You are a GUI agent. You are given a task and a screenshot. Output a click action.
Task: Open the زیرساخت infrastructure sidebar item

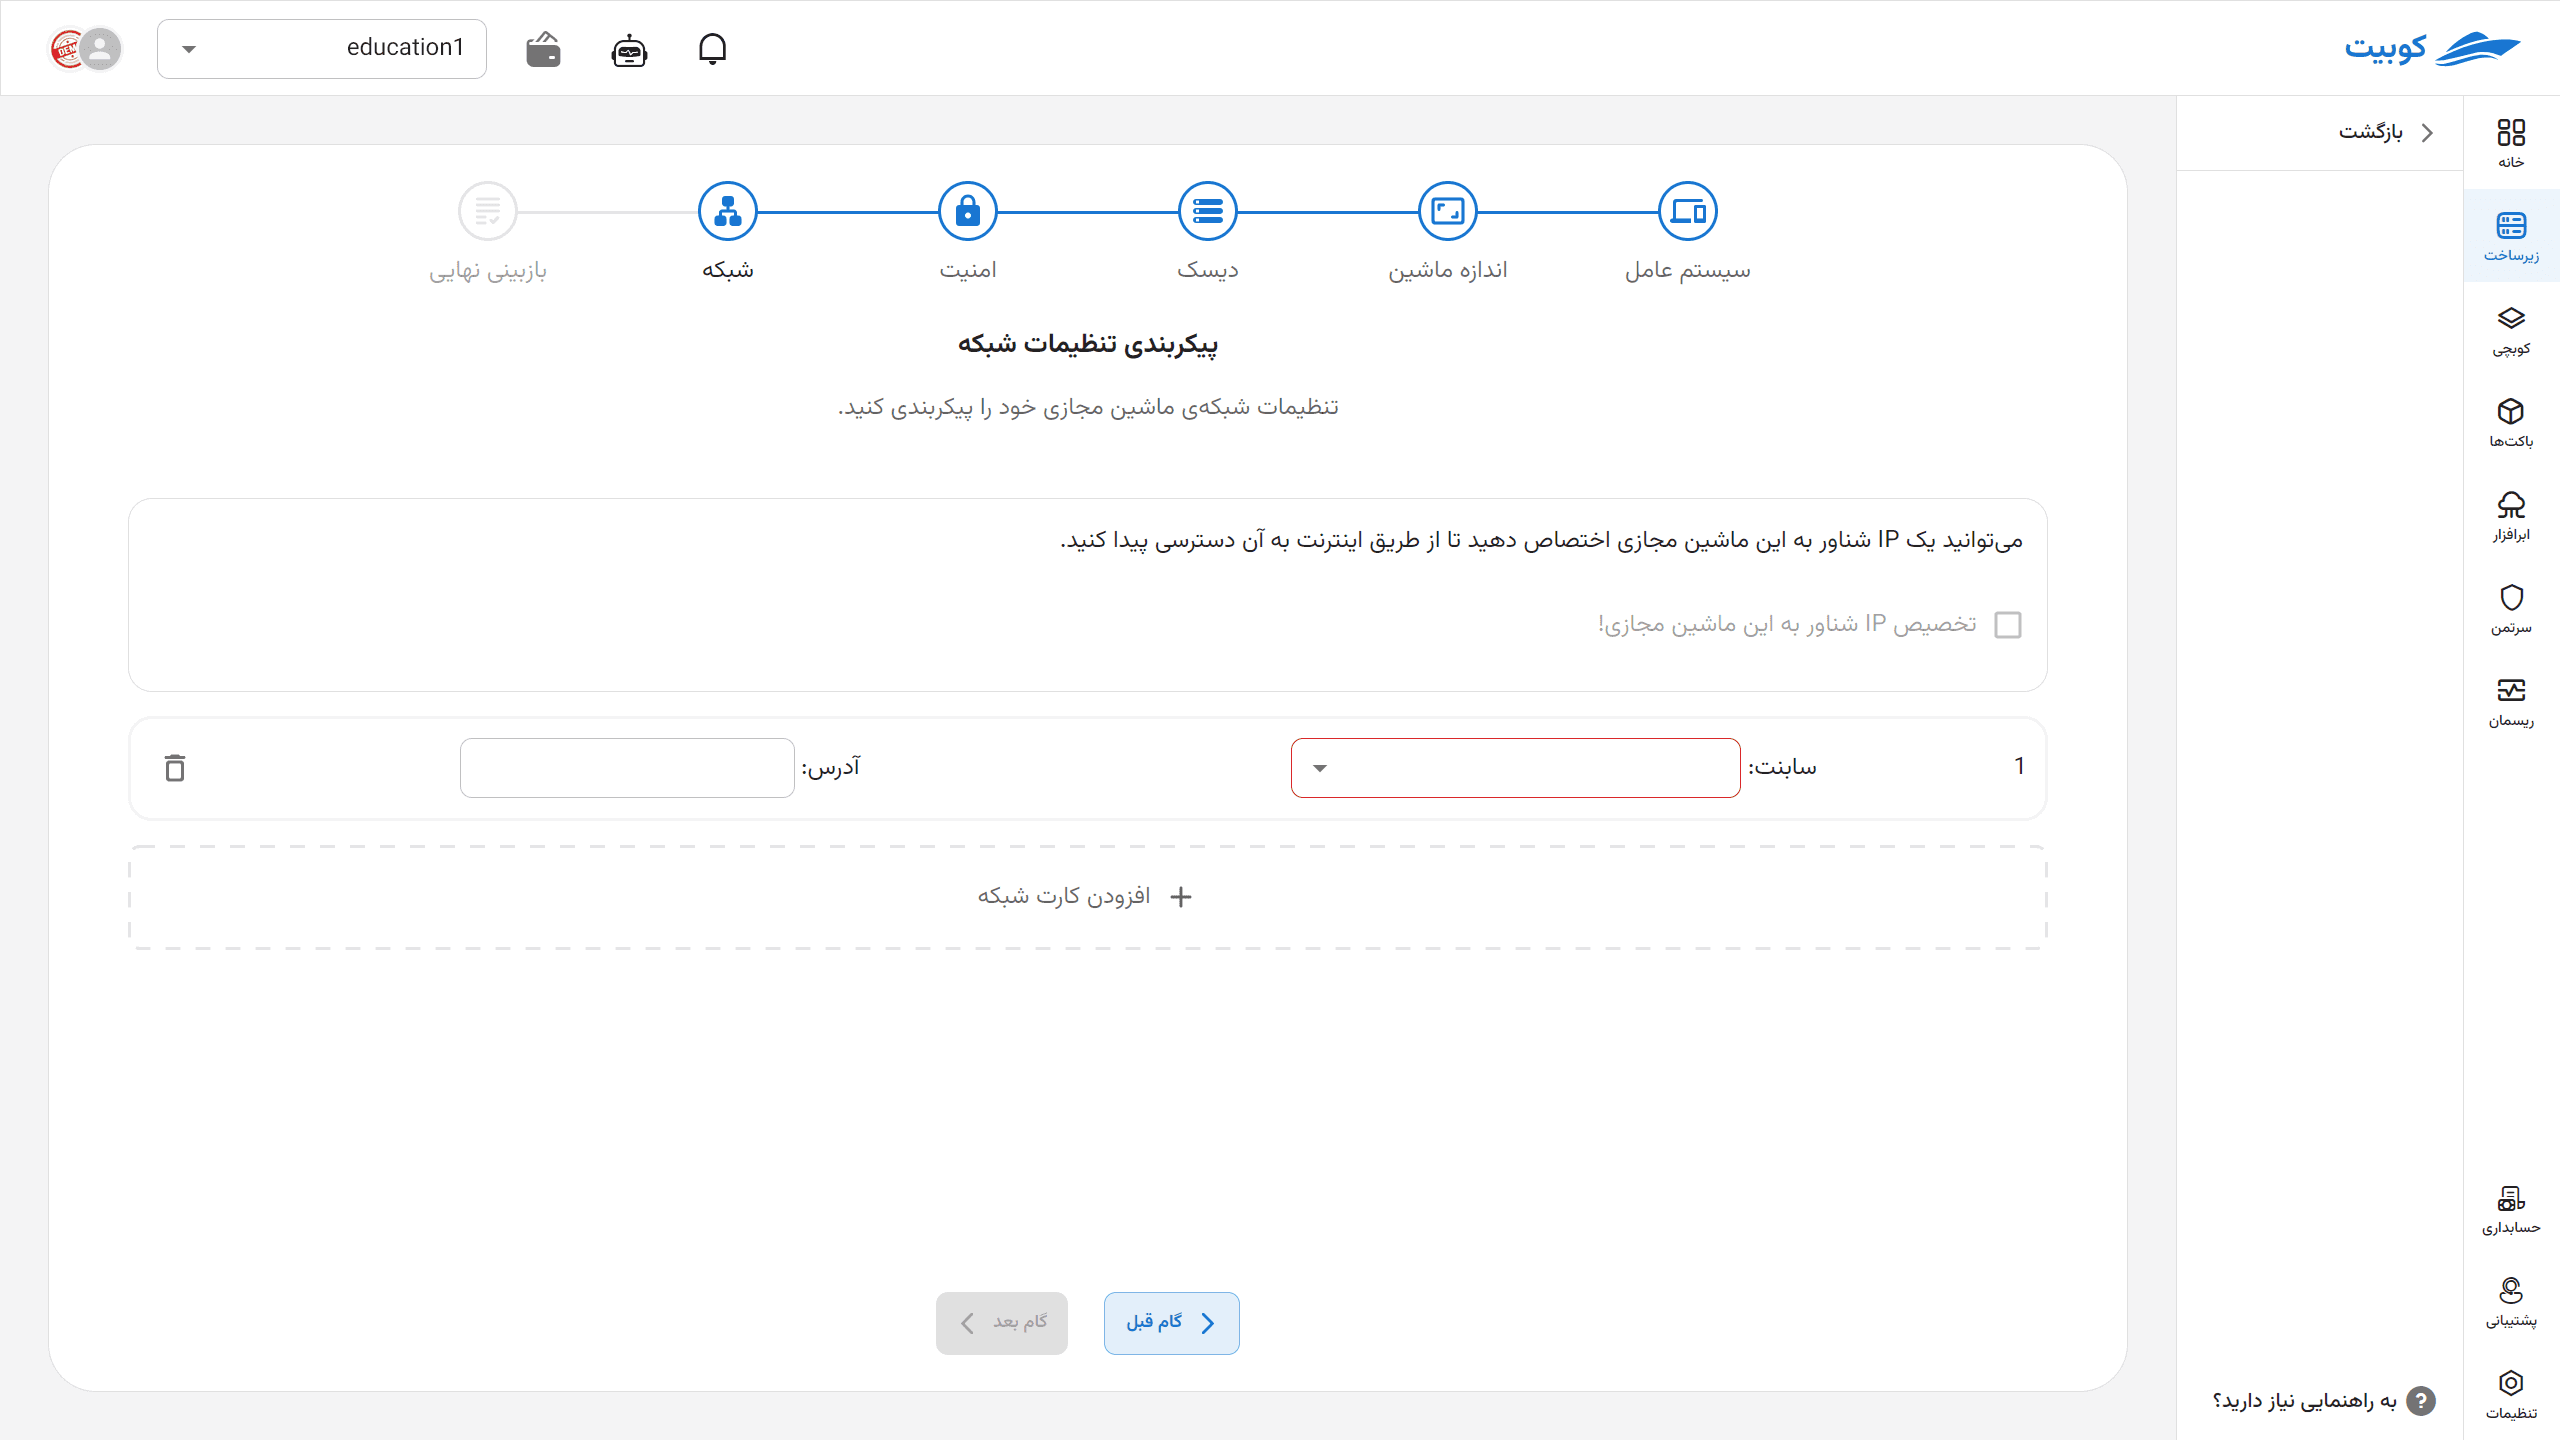pyautogui.click(x=2511, y=236)
